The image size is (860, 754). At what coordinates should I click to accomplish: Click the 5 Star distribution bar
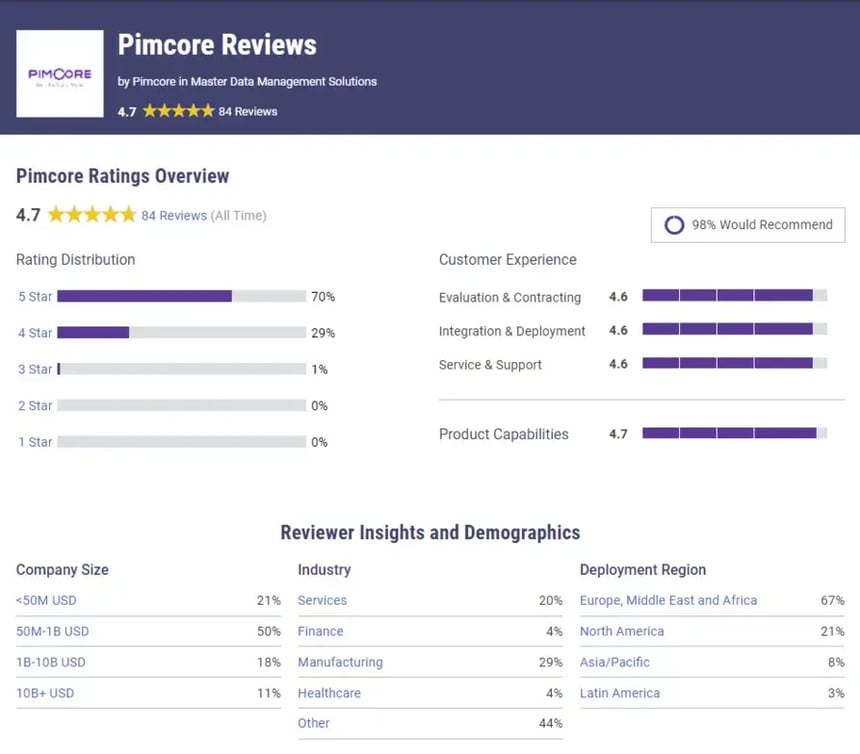[182, 296]
